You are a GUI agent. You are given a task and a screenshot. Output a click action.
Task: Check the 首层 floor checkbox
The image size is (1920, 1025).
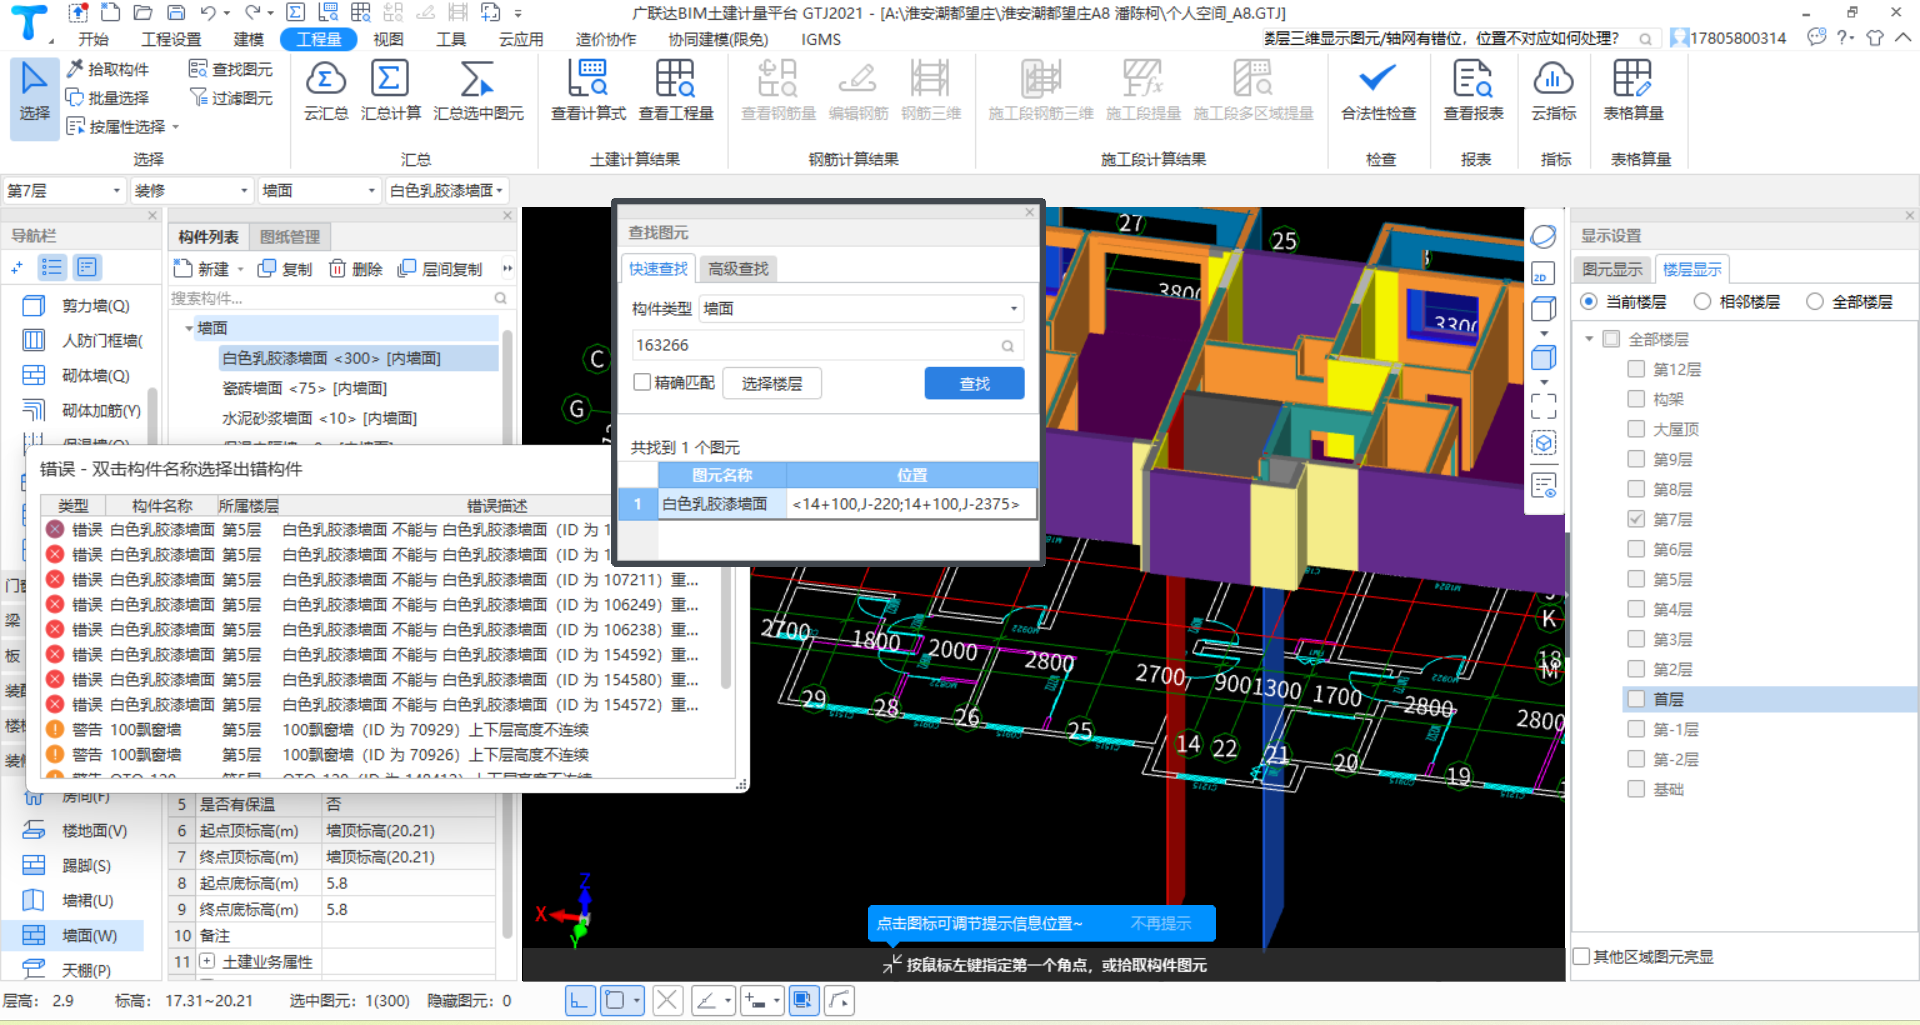(1636, 699)
